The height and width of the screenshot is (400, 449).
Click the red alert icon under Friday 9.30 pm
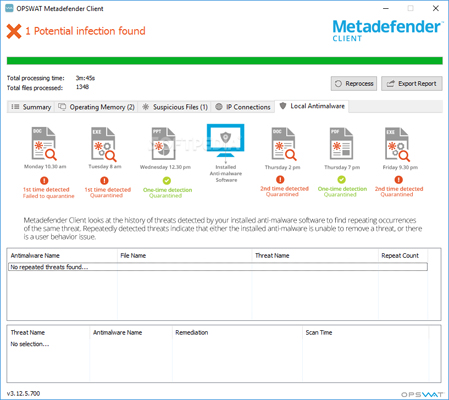(x=399, y=180)
